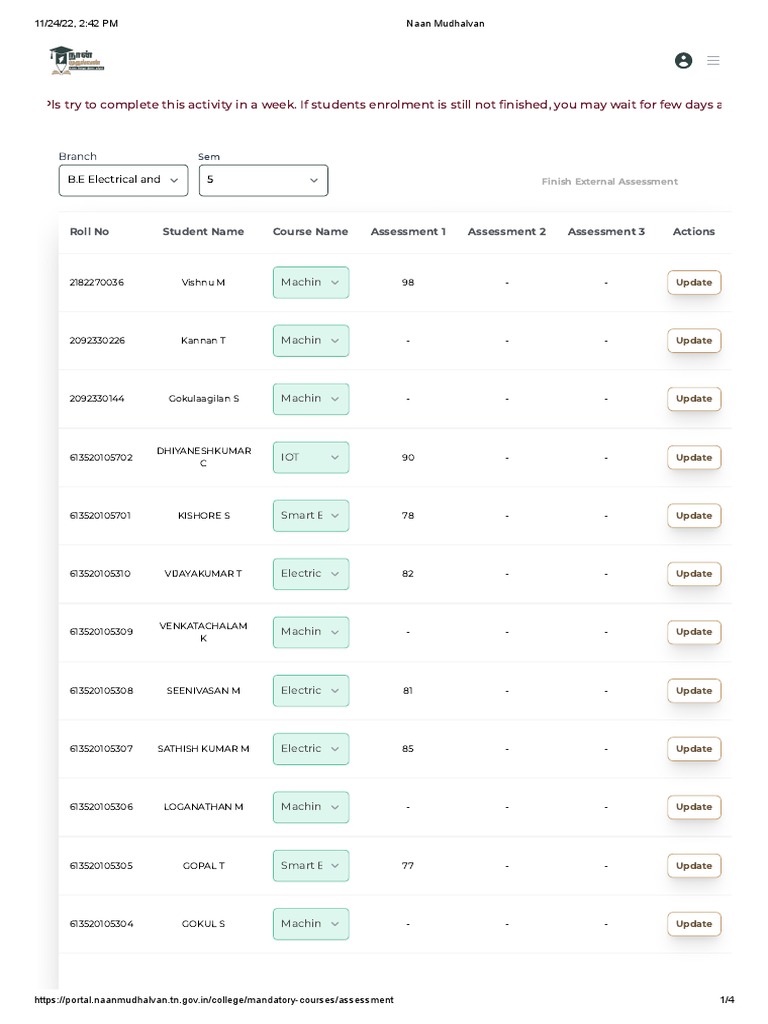Screen dimensions: 768x1024
Task: Click the Naan Mudhalvan logo
Action: pos(76,60)
